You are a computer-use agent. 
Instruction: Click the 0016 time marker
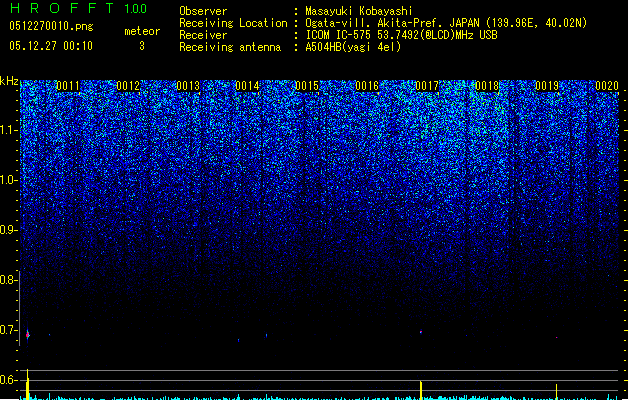[367, 86]
